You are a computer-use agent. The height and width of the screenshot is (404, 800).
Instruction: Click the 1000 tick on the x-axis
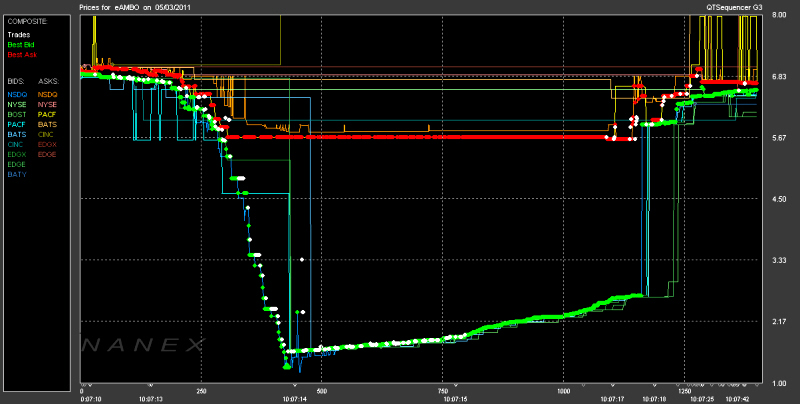[x=563, y=390]
